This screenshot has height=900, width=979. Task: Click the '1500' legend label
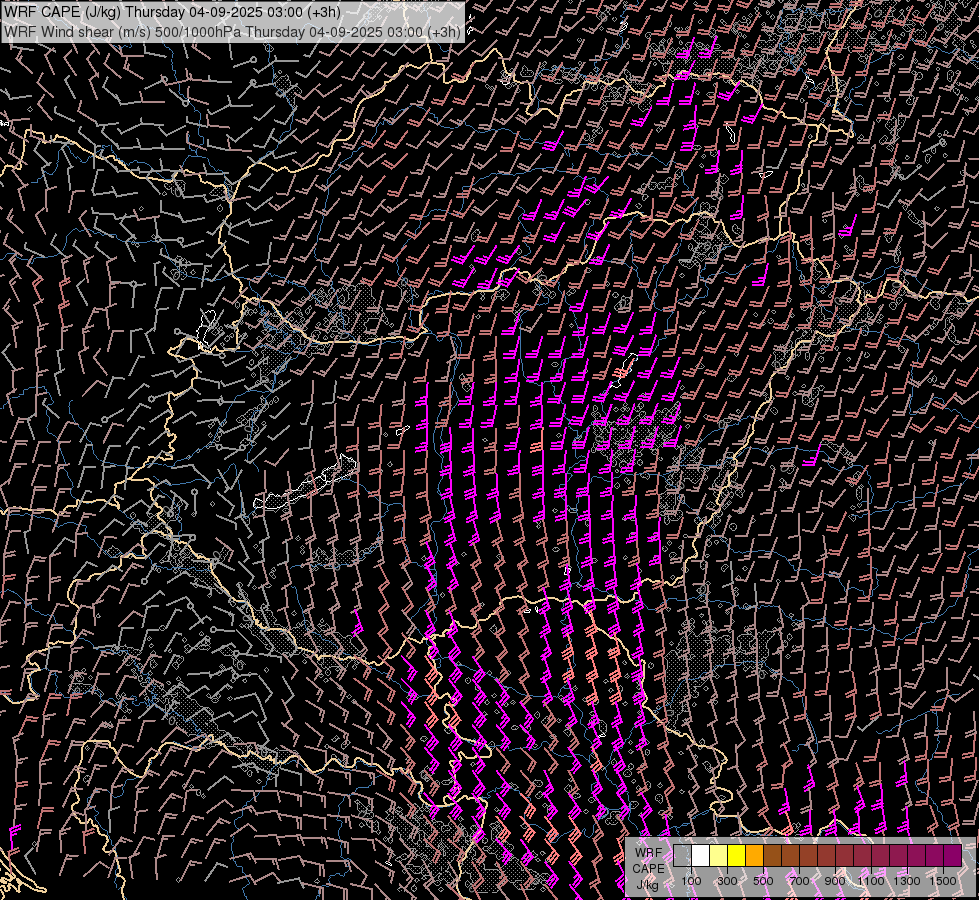(x=943, y=881)
